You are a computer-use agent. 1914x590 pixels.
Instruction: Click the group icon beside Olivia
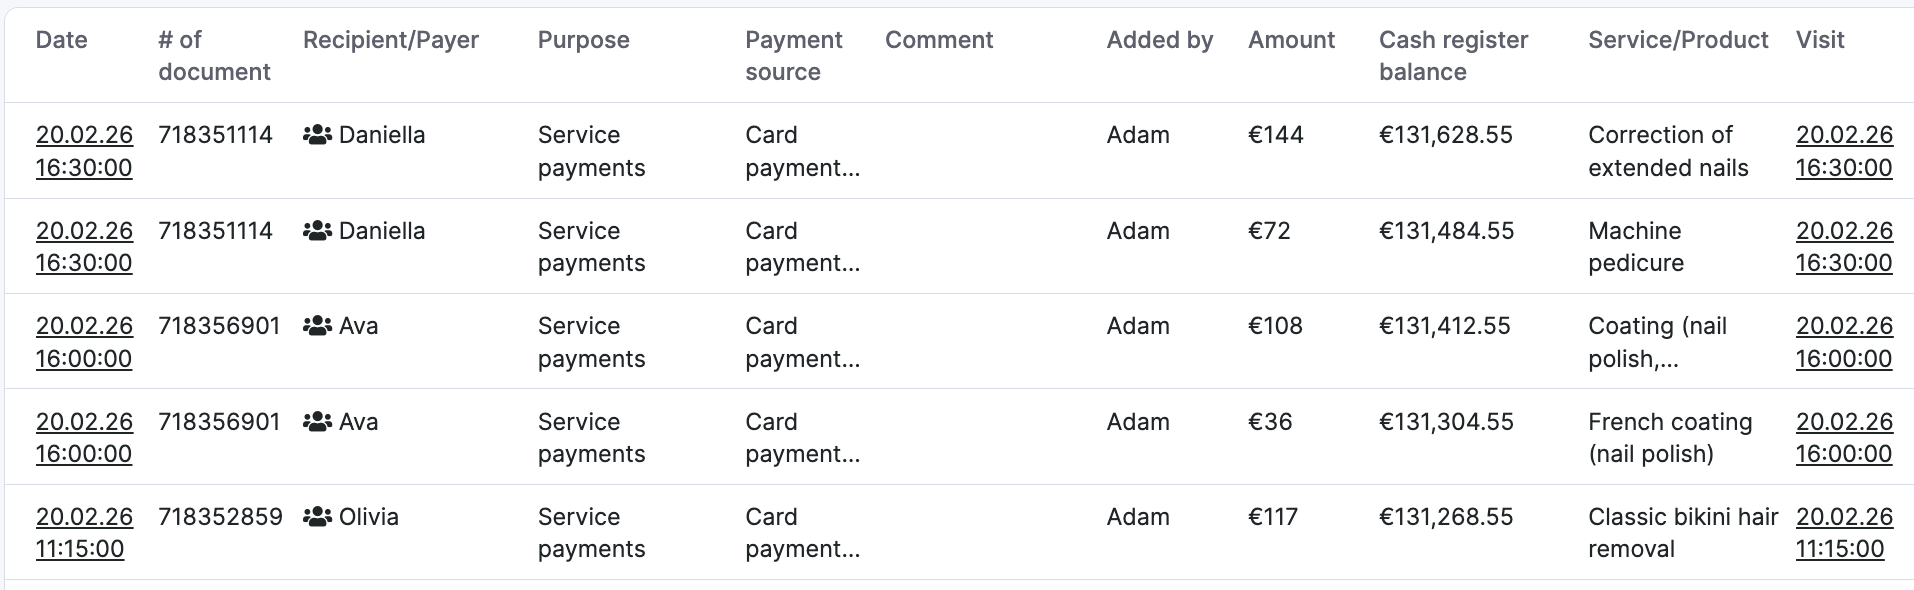tap(317, 517)
